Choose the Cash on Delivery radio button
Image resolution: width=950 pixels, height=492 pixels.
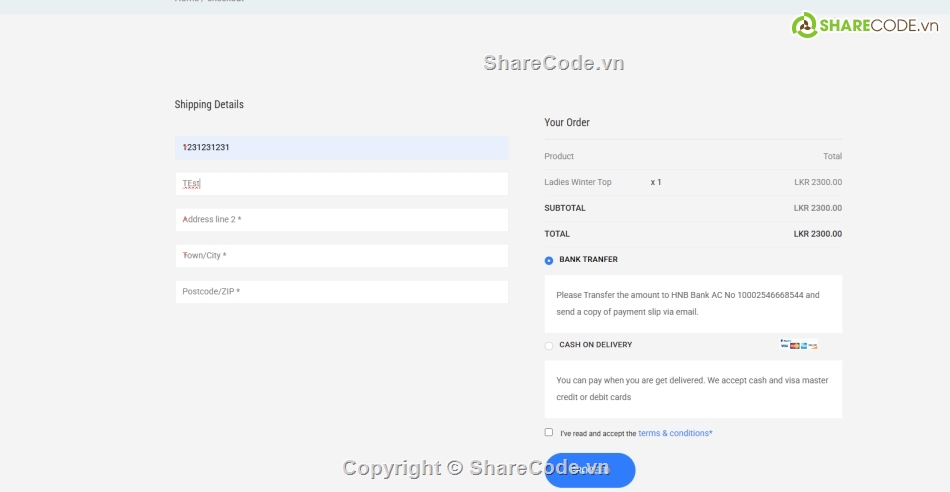point(549,346)
